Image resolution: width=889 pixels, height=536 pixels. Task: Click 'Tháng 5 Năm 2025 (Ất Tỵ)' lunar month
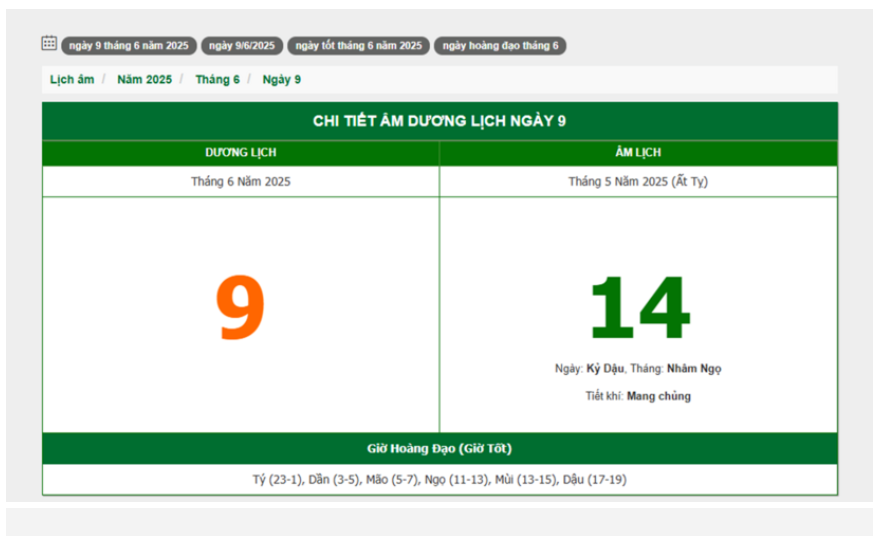638,182
